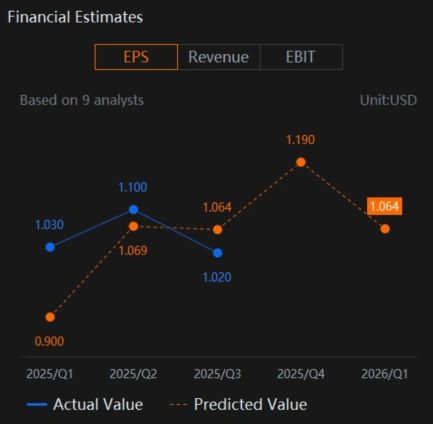Click the 2025/Q3 actual value point 1.020

217,253
